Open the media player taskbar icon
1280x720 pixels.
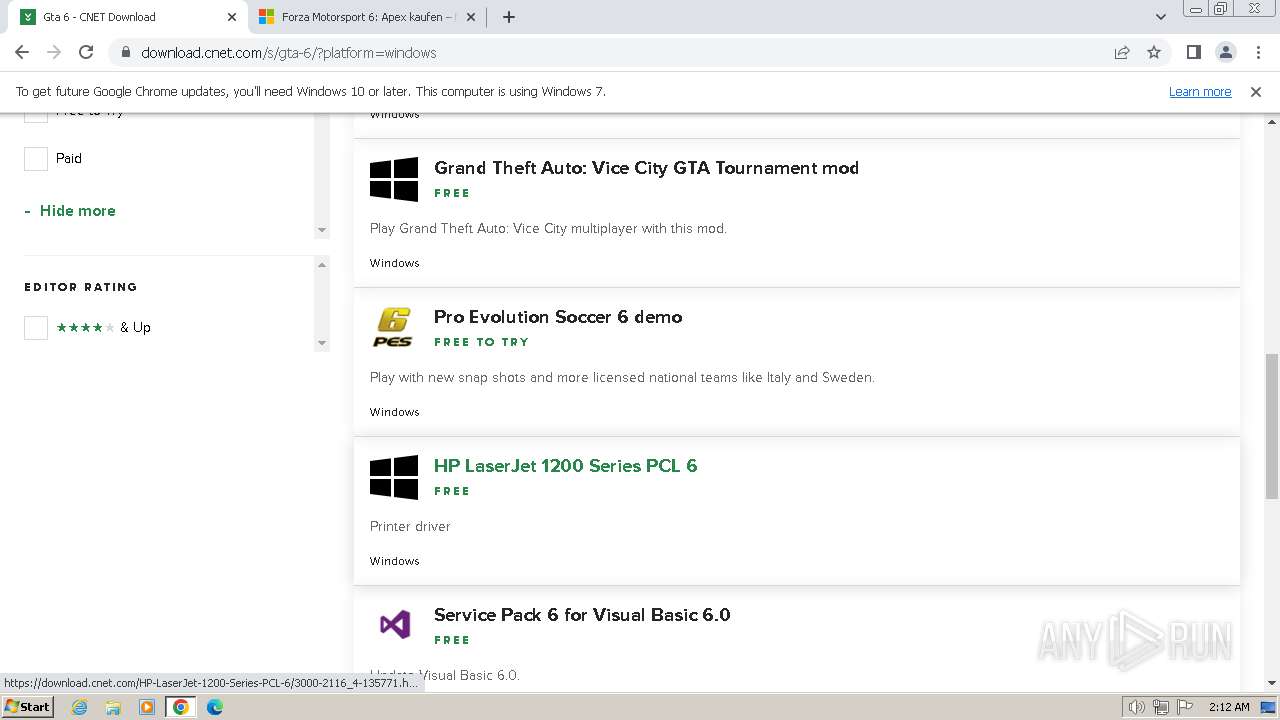147,707
